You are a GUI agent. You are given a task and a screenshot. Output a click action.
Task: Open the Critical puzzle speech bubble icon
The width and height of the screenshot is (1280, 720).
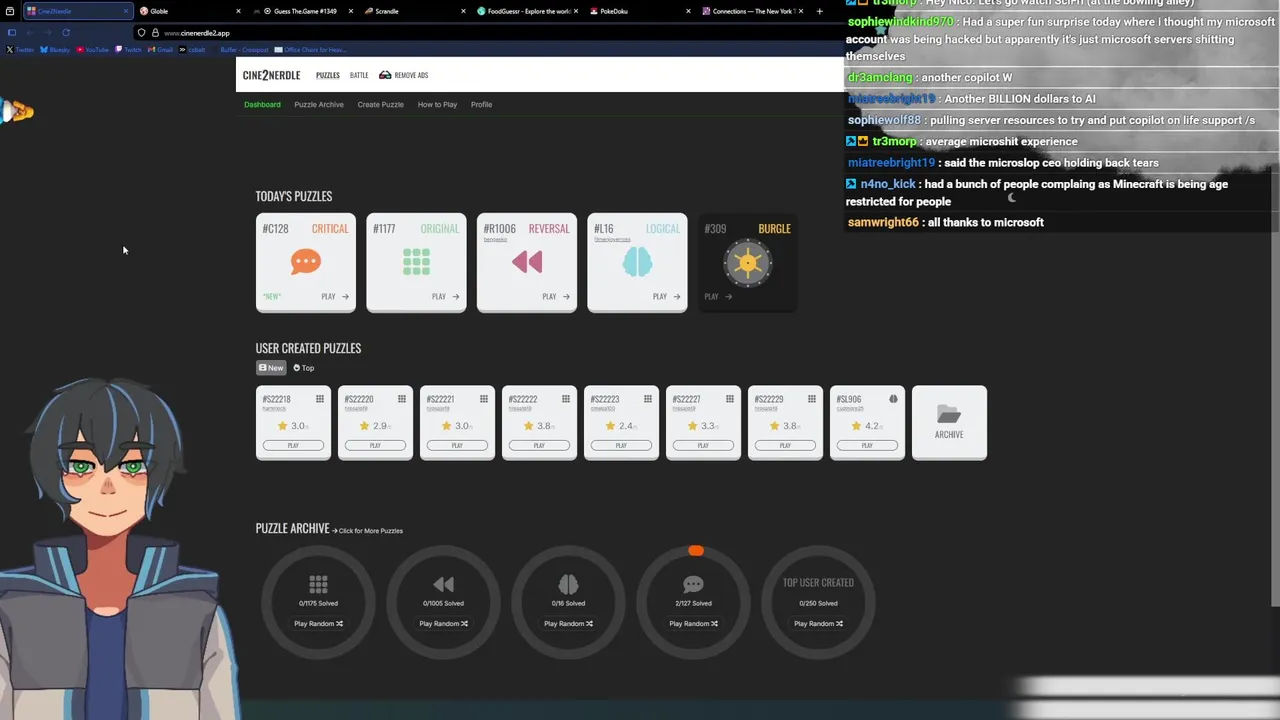[306, 263]
